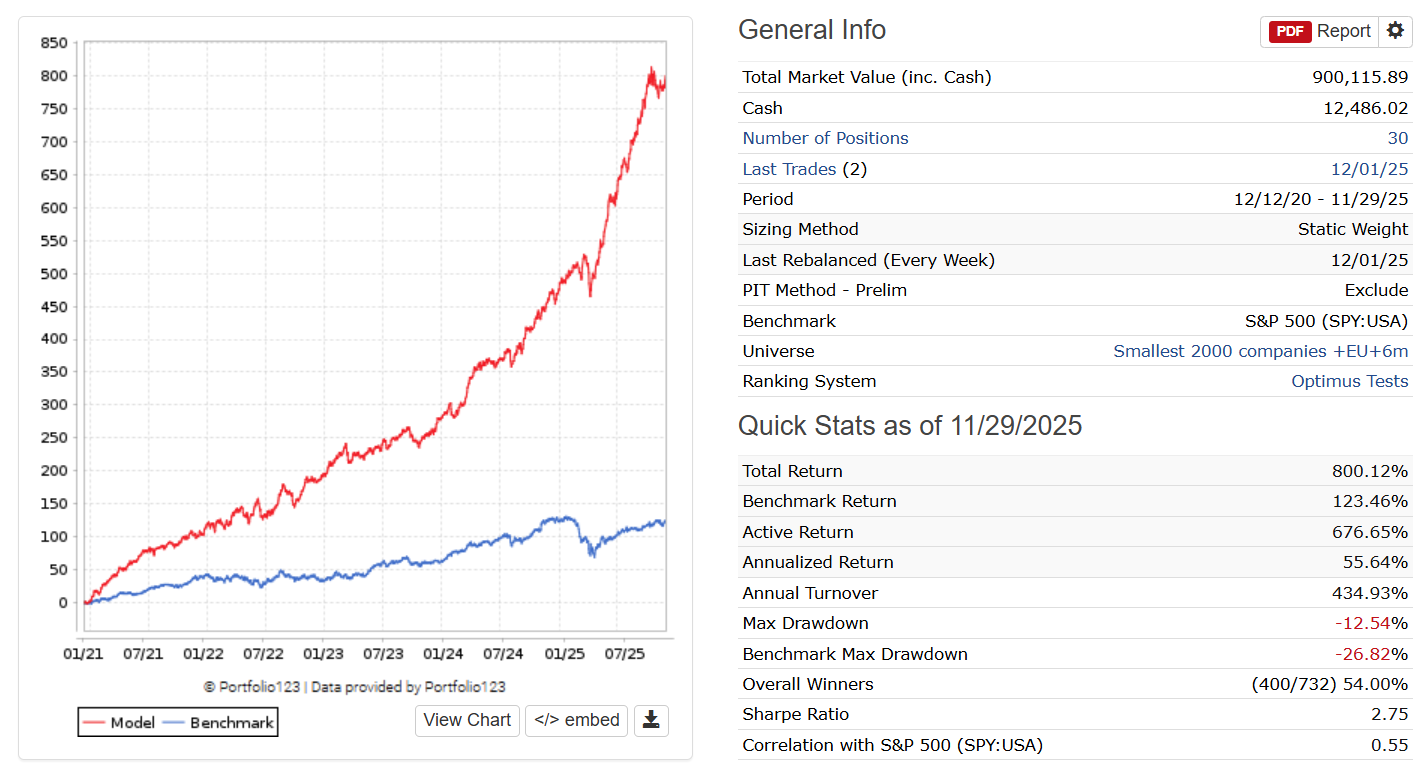Image resolution: width=1426 pixels, height=770 pixels.
Task: Click the Sharpe Ratio row label
Action: coord(795,714)
